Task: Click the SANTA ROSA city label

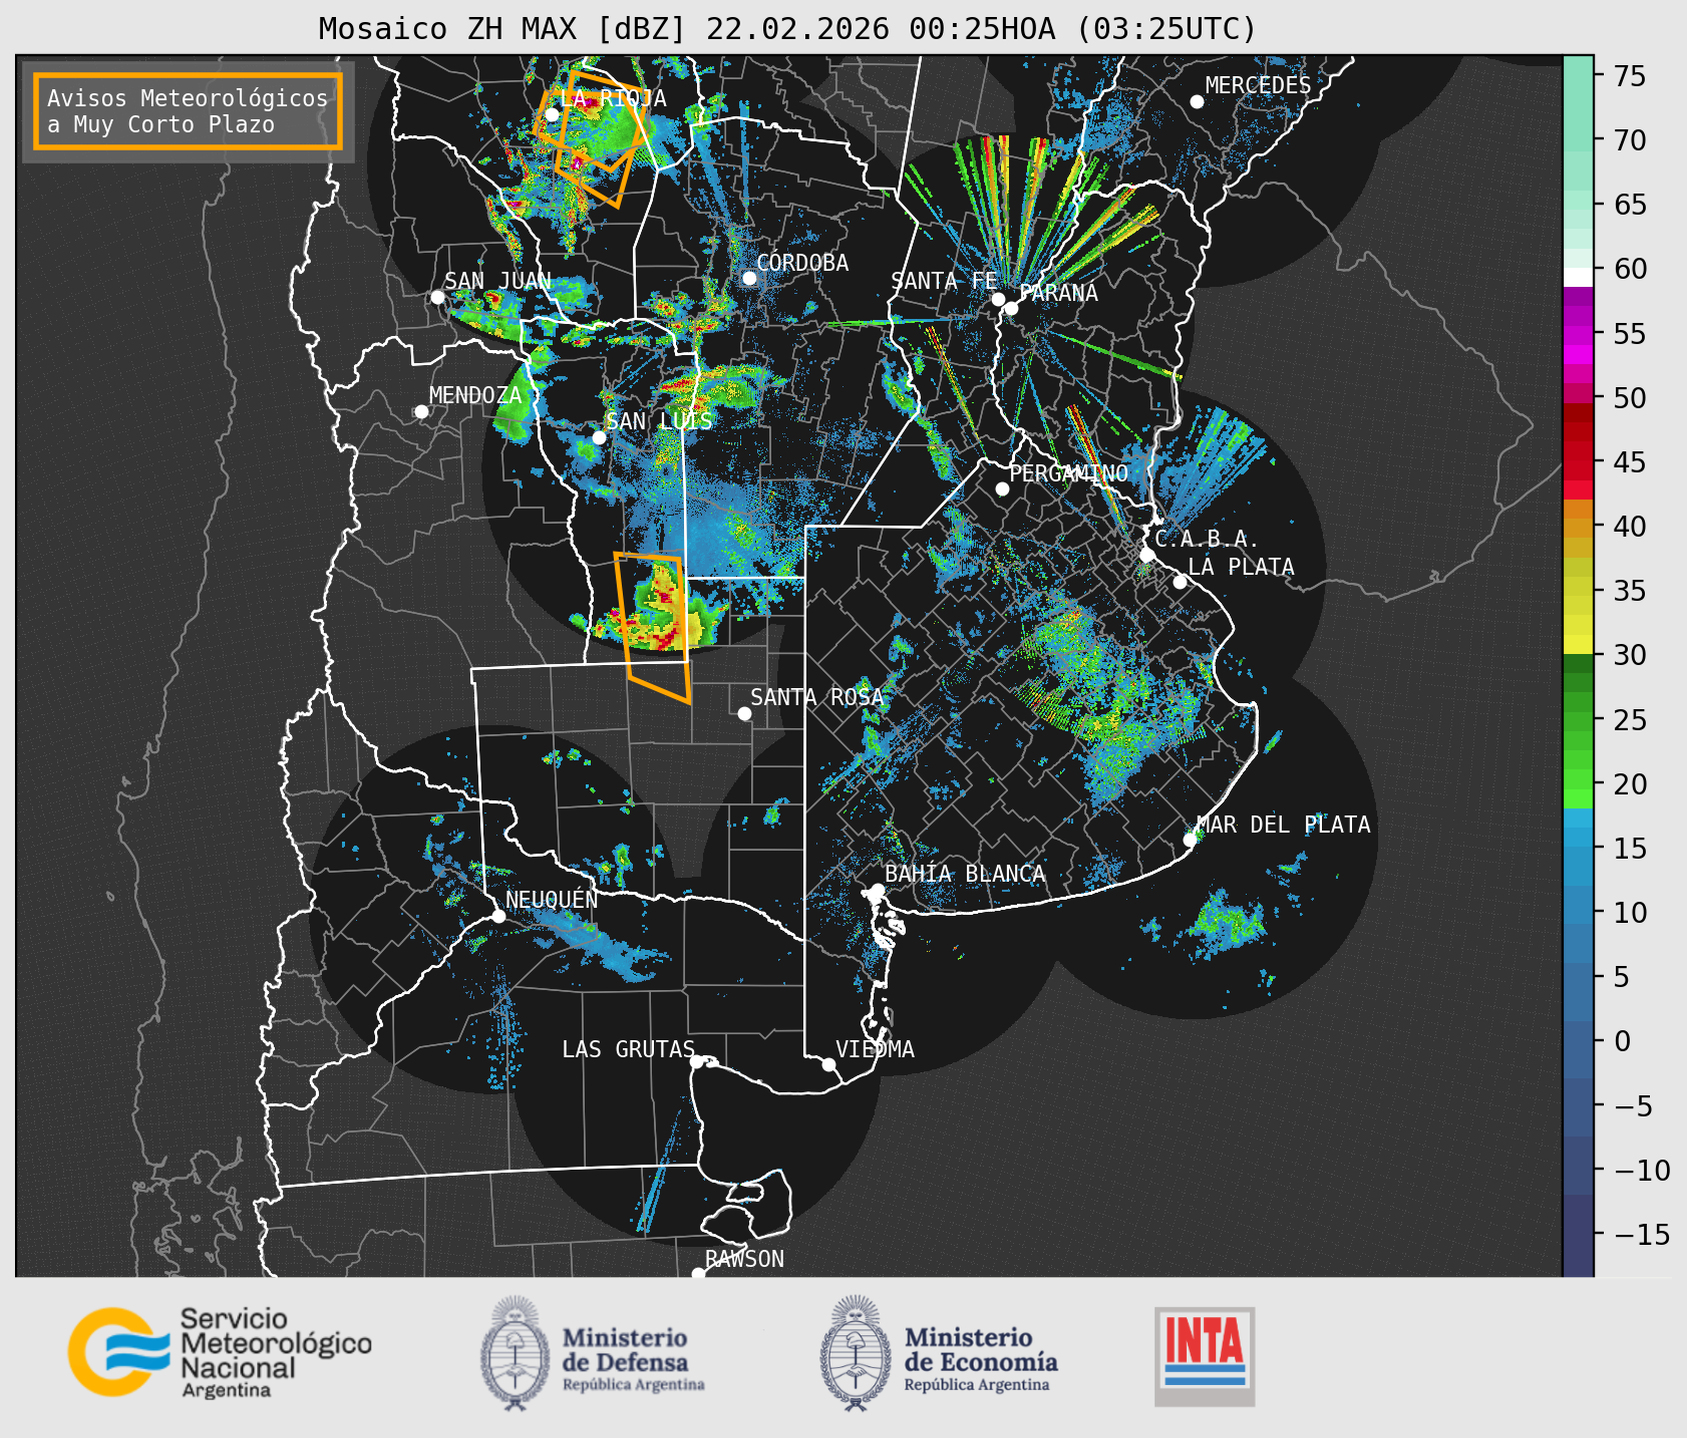Action: (x=817, y=697)
